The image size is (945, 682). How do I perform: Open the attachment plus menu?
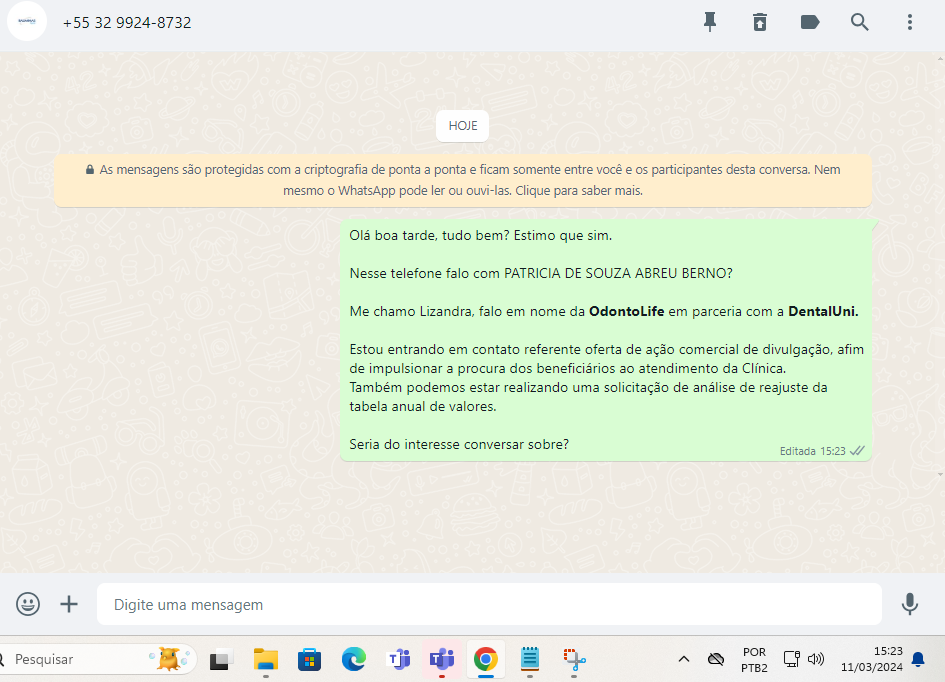pyautogui.click(x=69, y=604)
